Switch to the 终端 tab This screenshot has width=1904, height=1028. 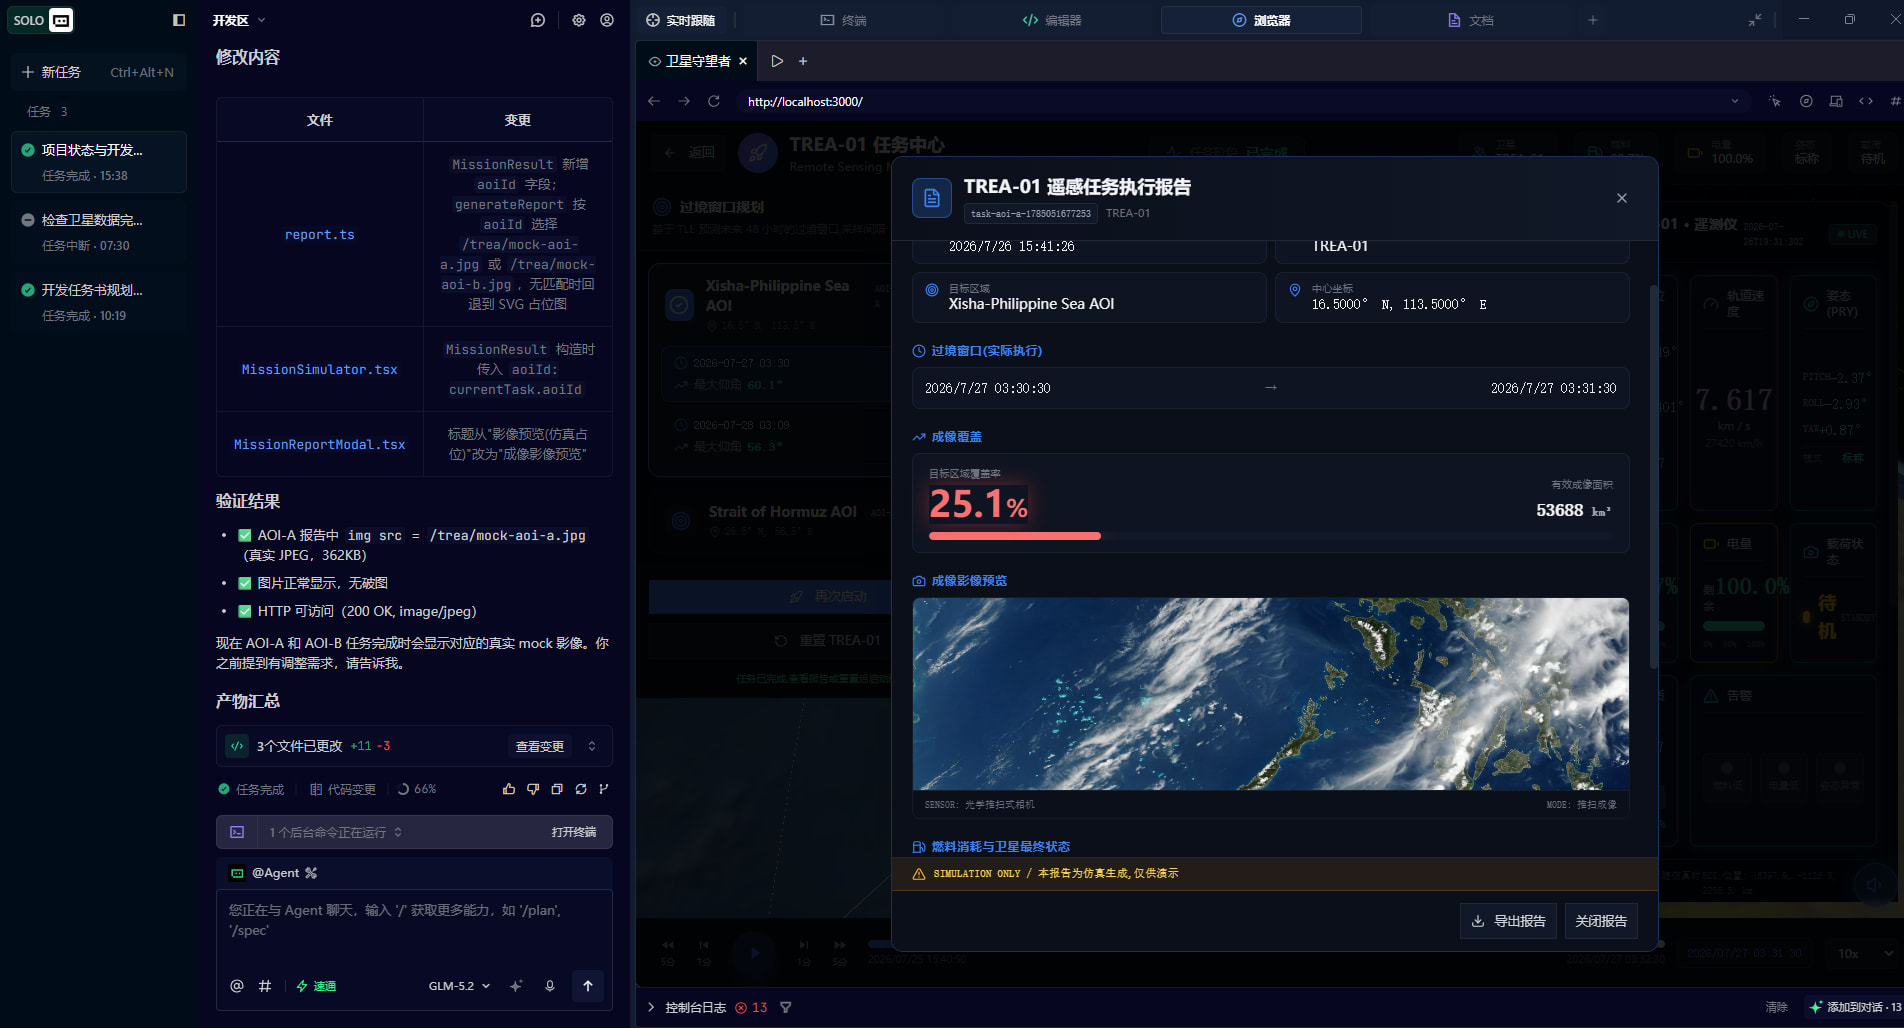pos(843,20)
